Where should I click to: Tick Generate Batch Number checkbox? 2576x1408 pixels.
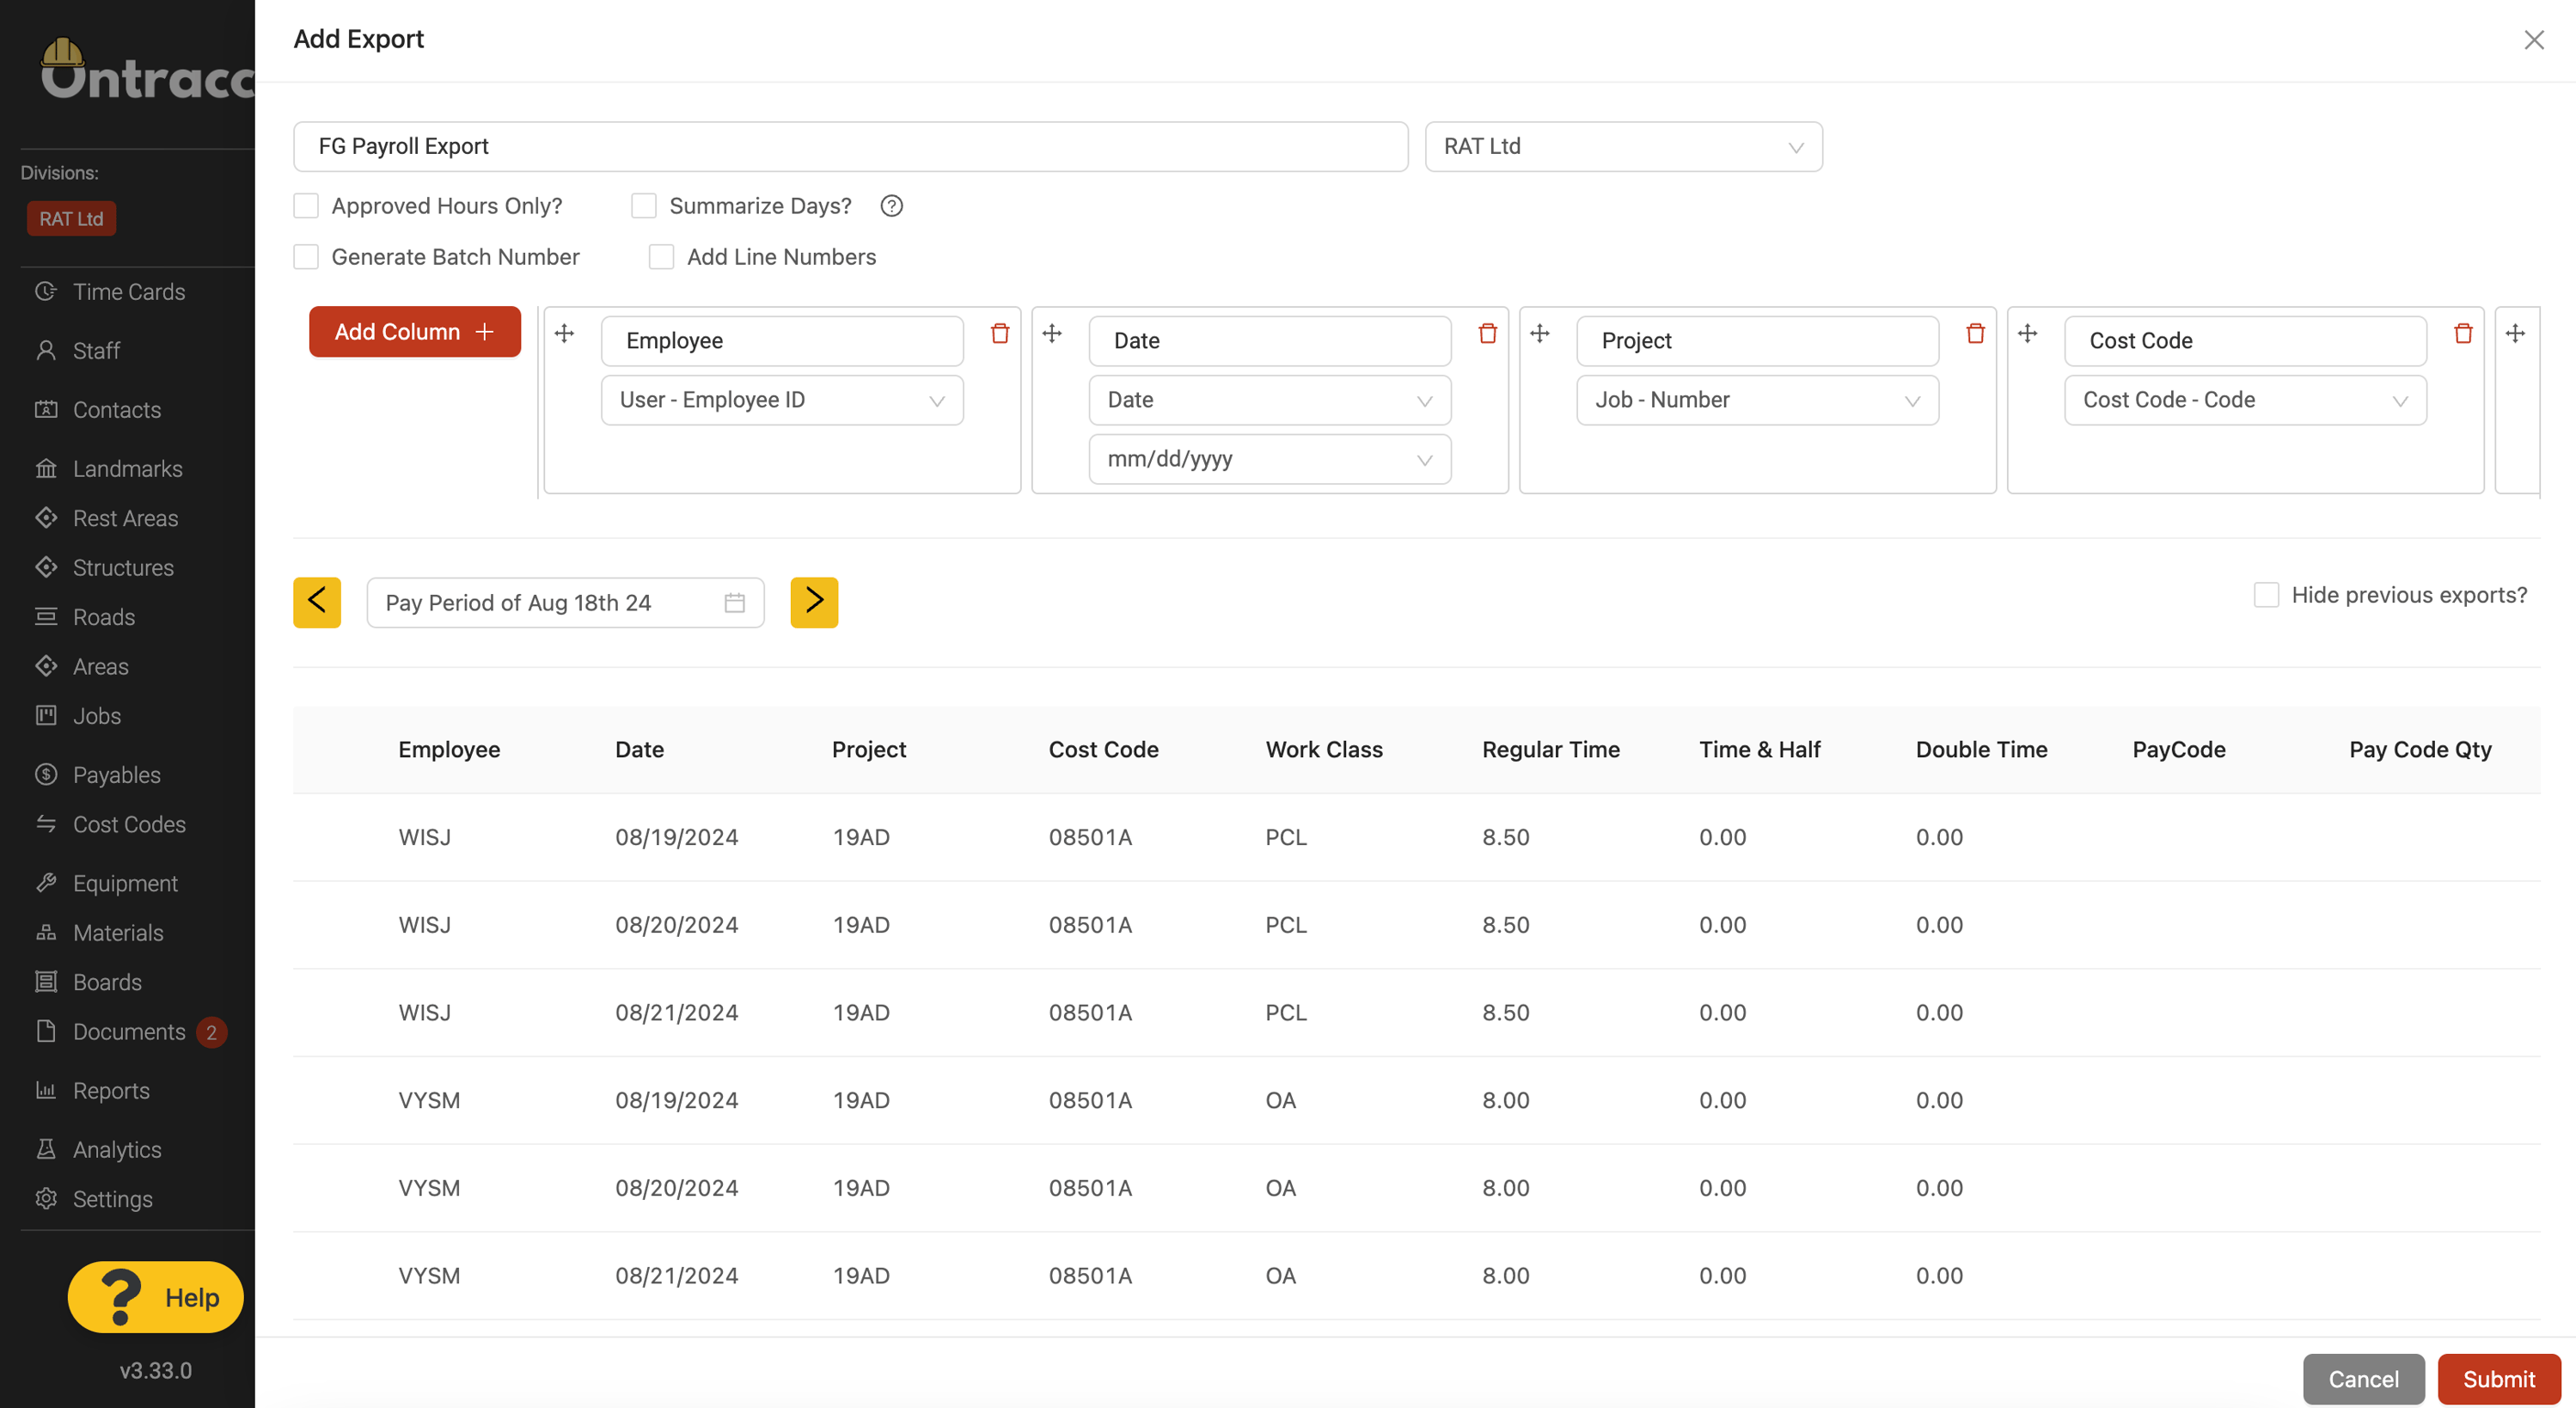[306, 257]
